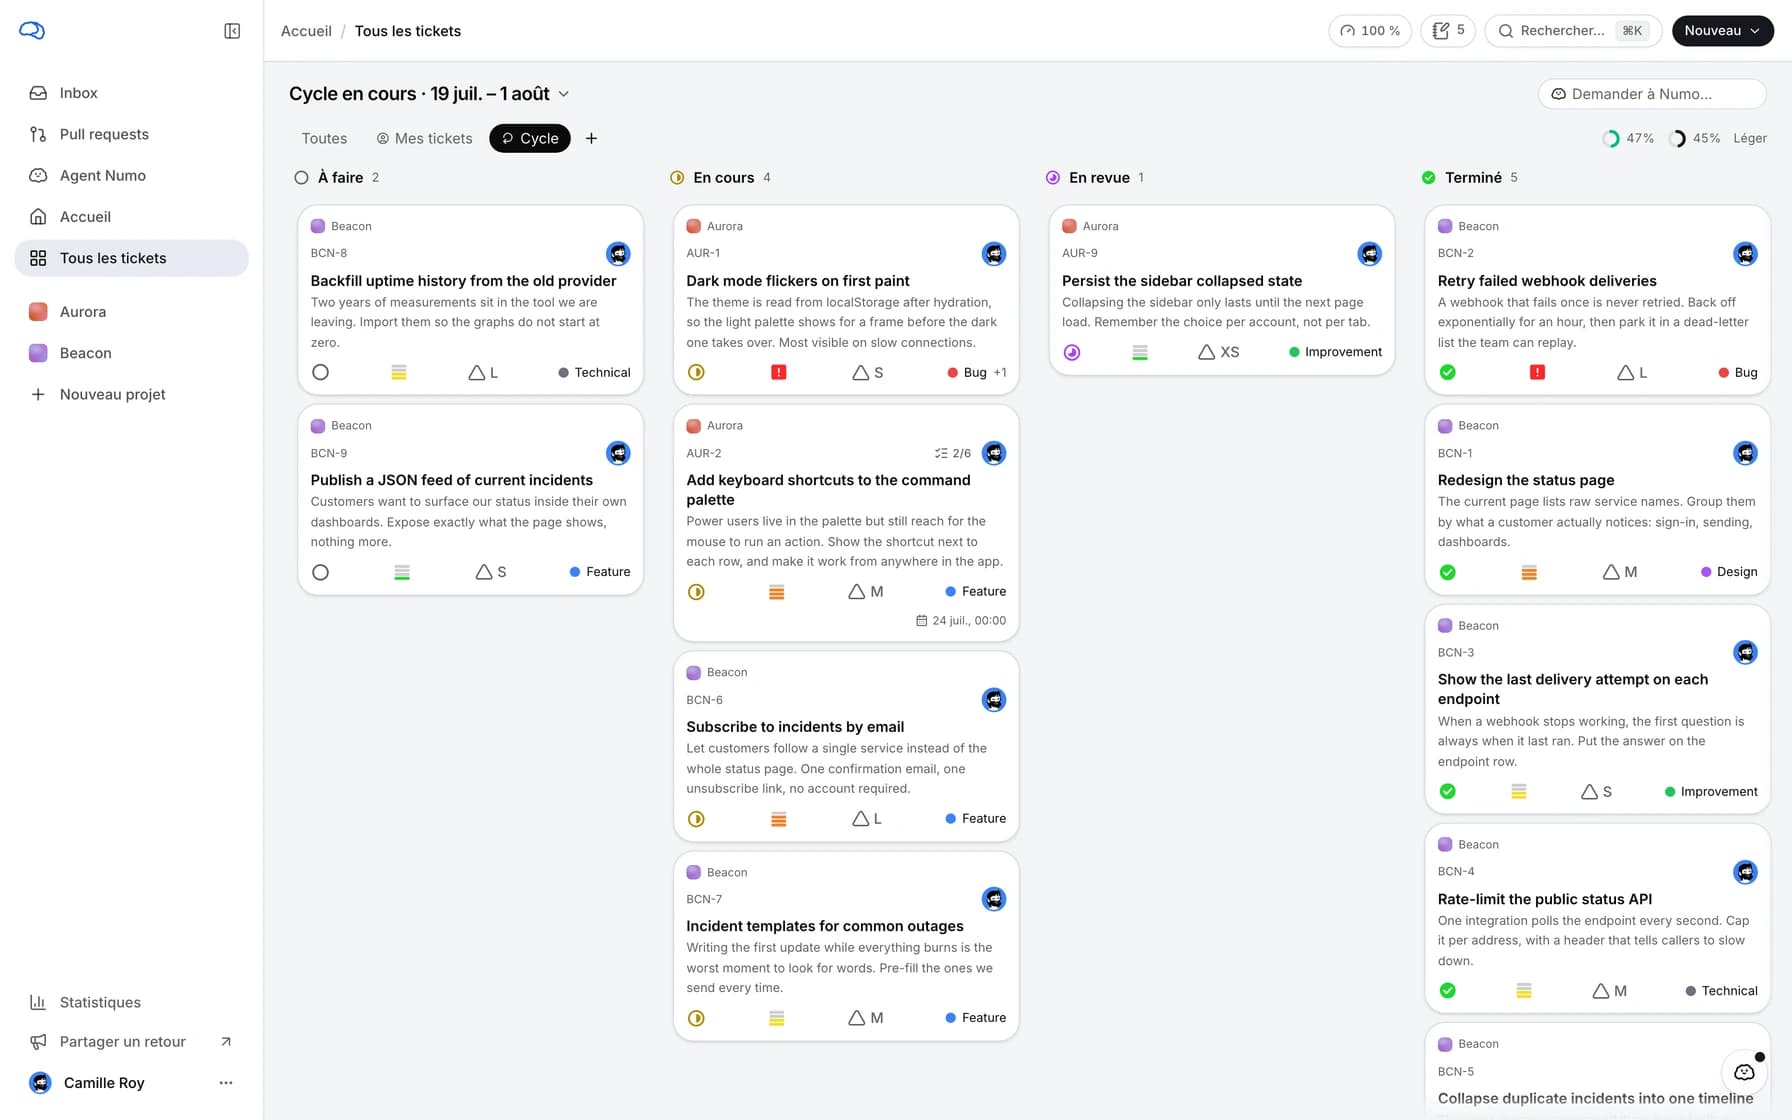
Task: Go to Accueil in the breadcrumb
Action: tap(306, 31)
